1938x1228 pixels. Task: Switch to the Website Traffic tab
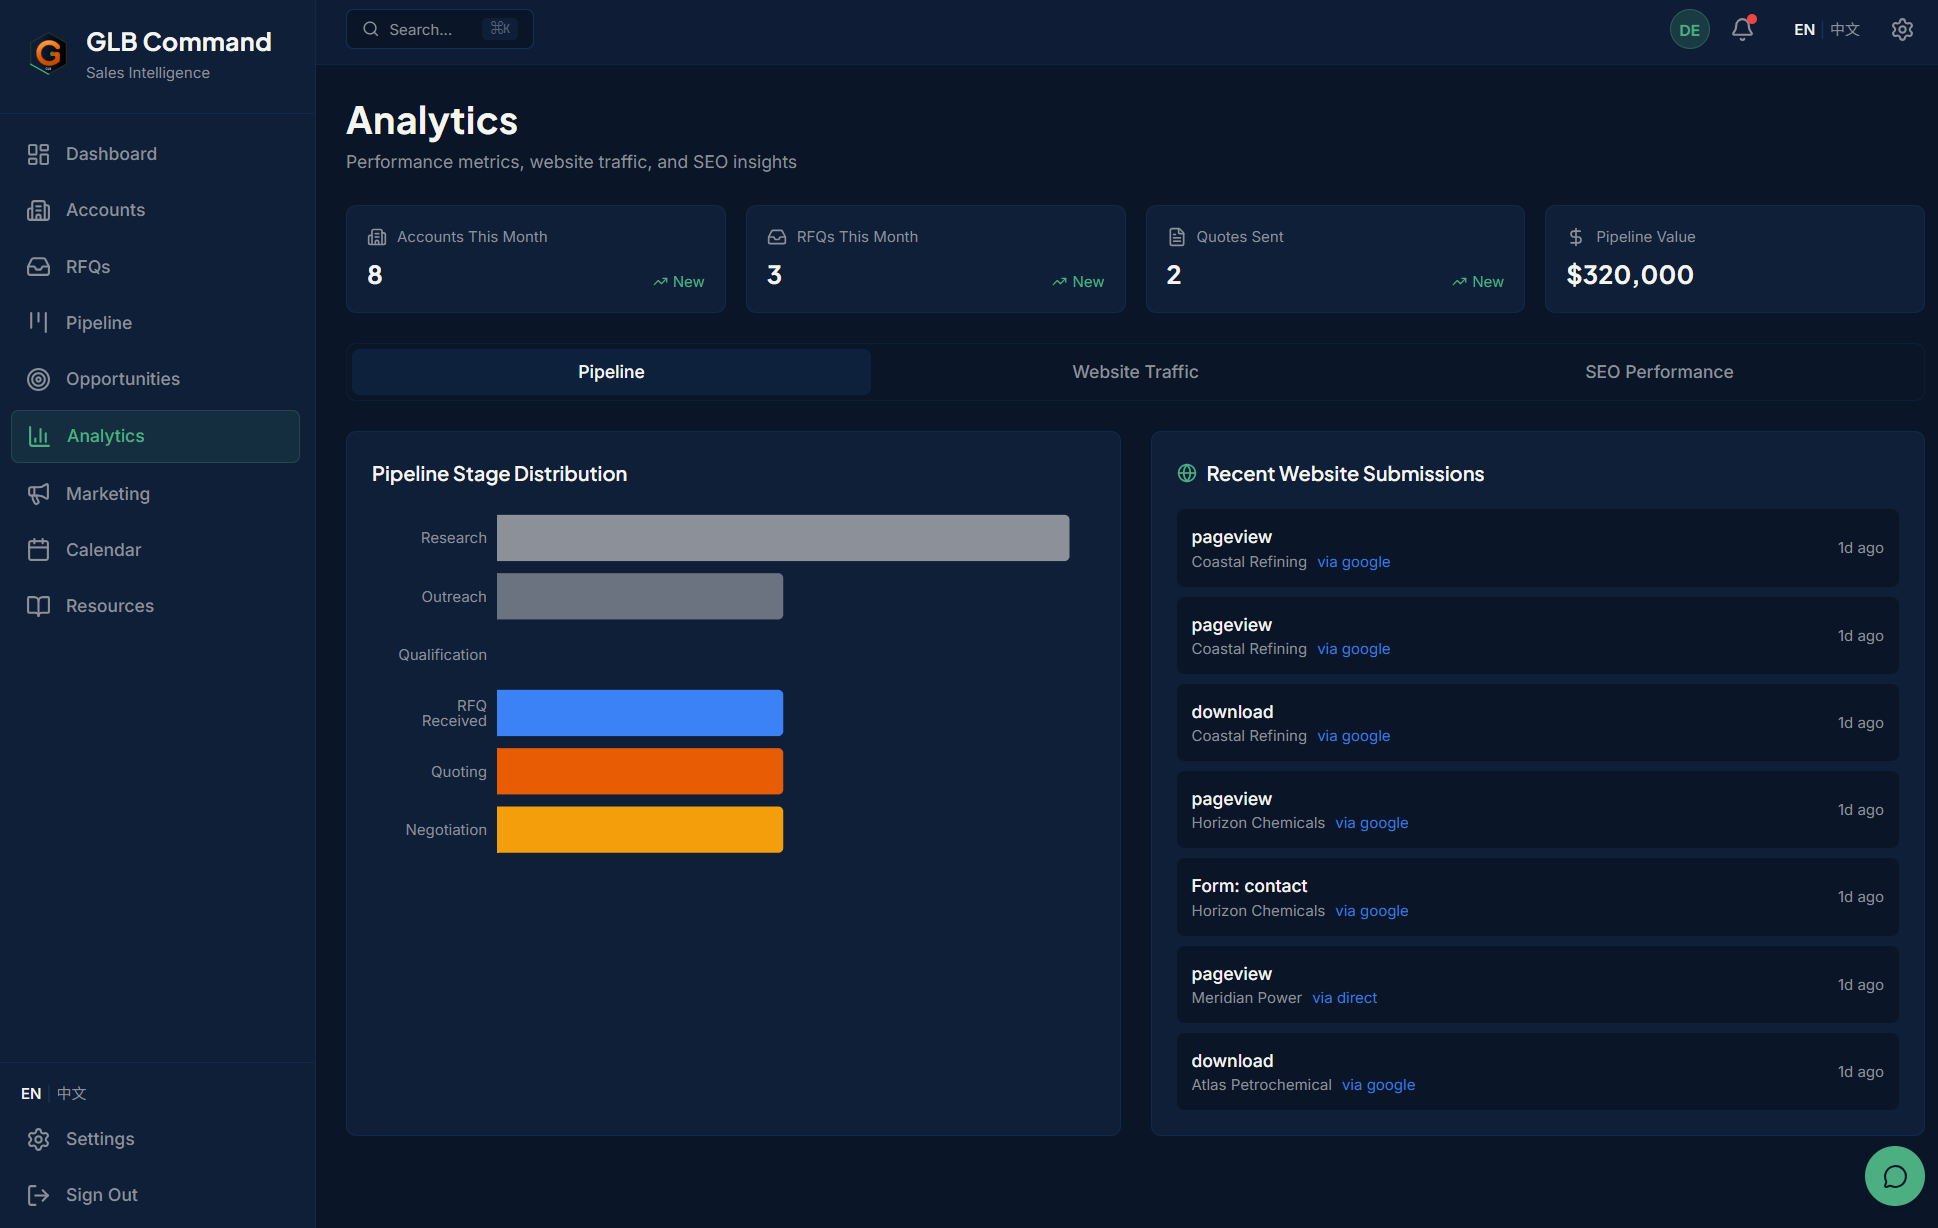click(1135, 371)
